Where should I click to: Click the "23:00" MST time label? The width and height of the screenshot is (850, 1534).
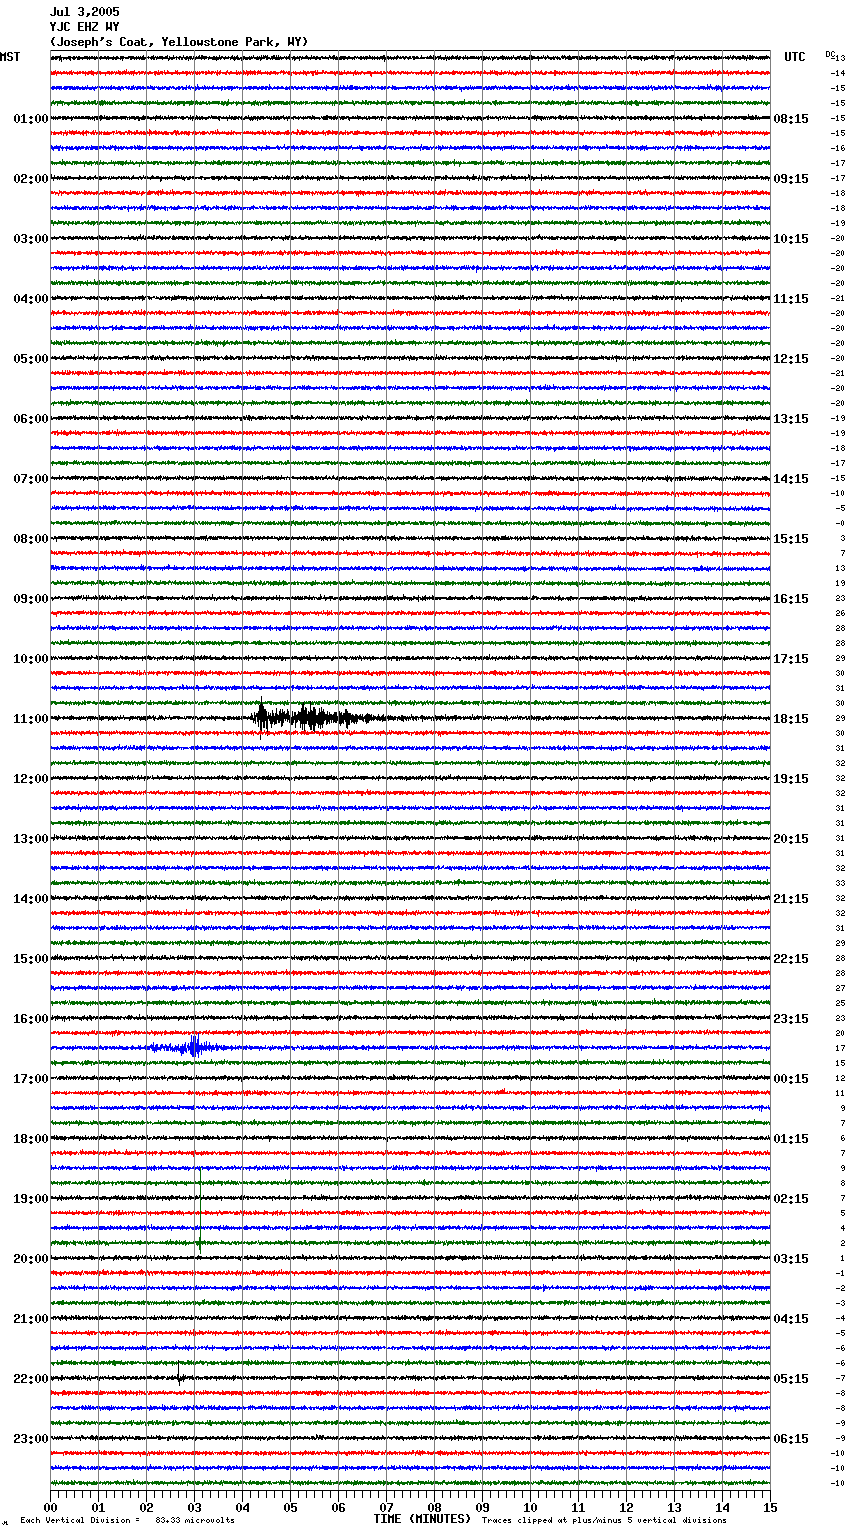click(31, 1439)
